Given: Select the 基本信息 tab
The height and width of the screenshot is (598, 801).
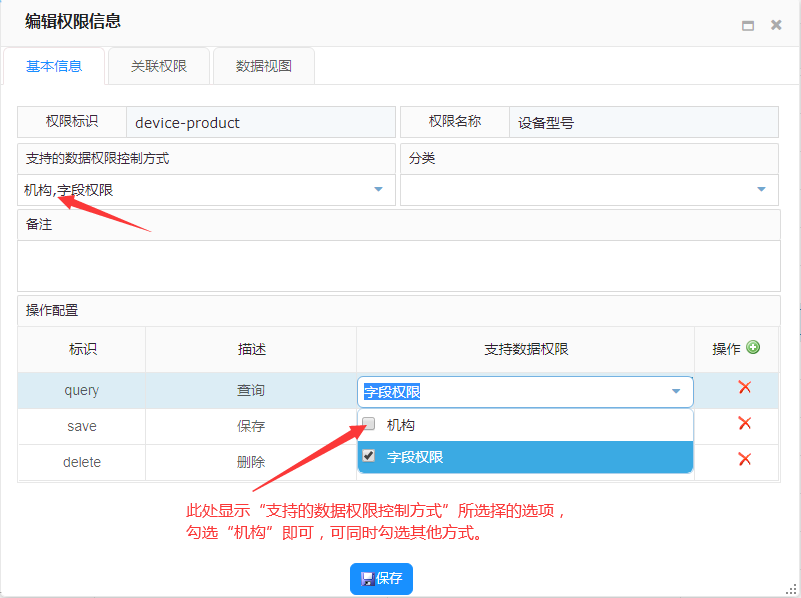Looking at the screenshot, I should pyautogui.click(x=54, y=66).
